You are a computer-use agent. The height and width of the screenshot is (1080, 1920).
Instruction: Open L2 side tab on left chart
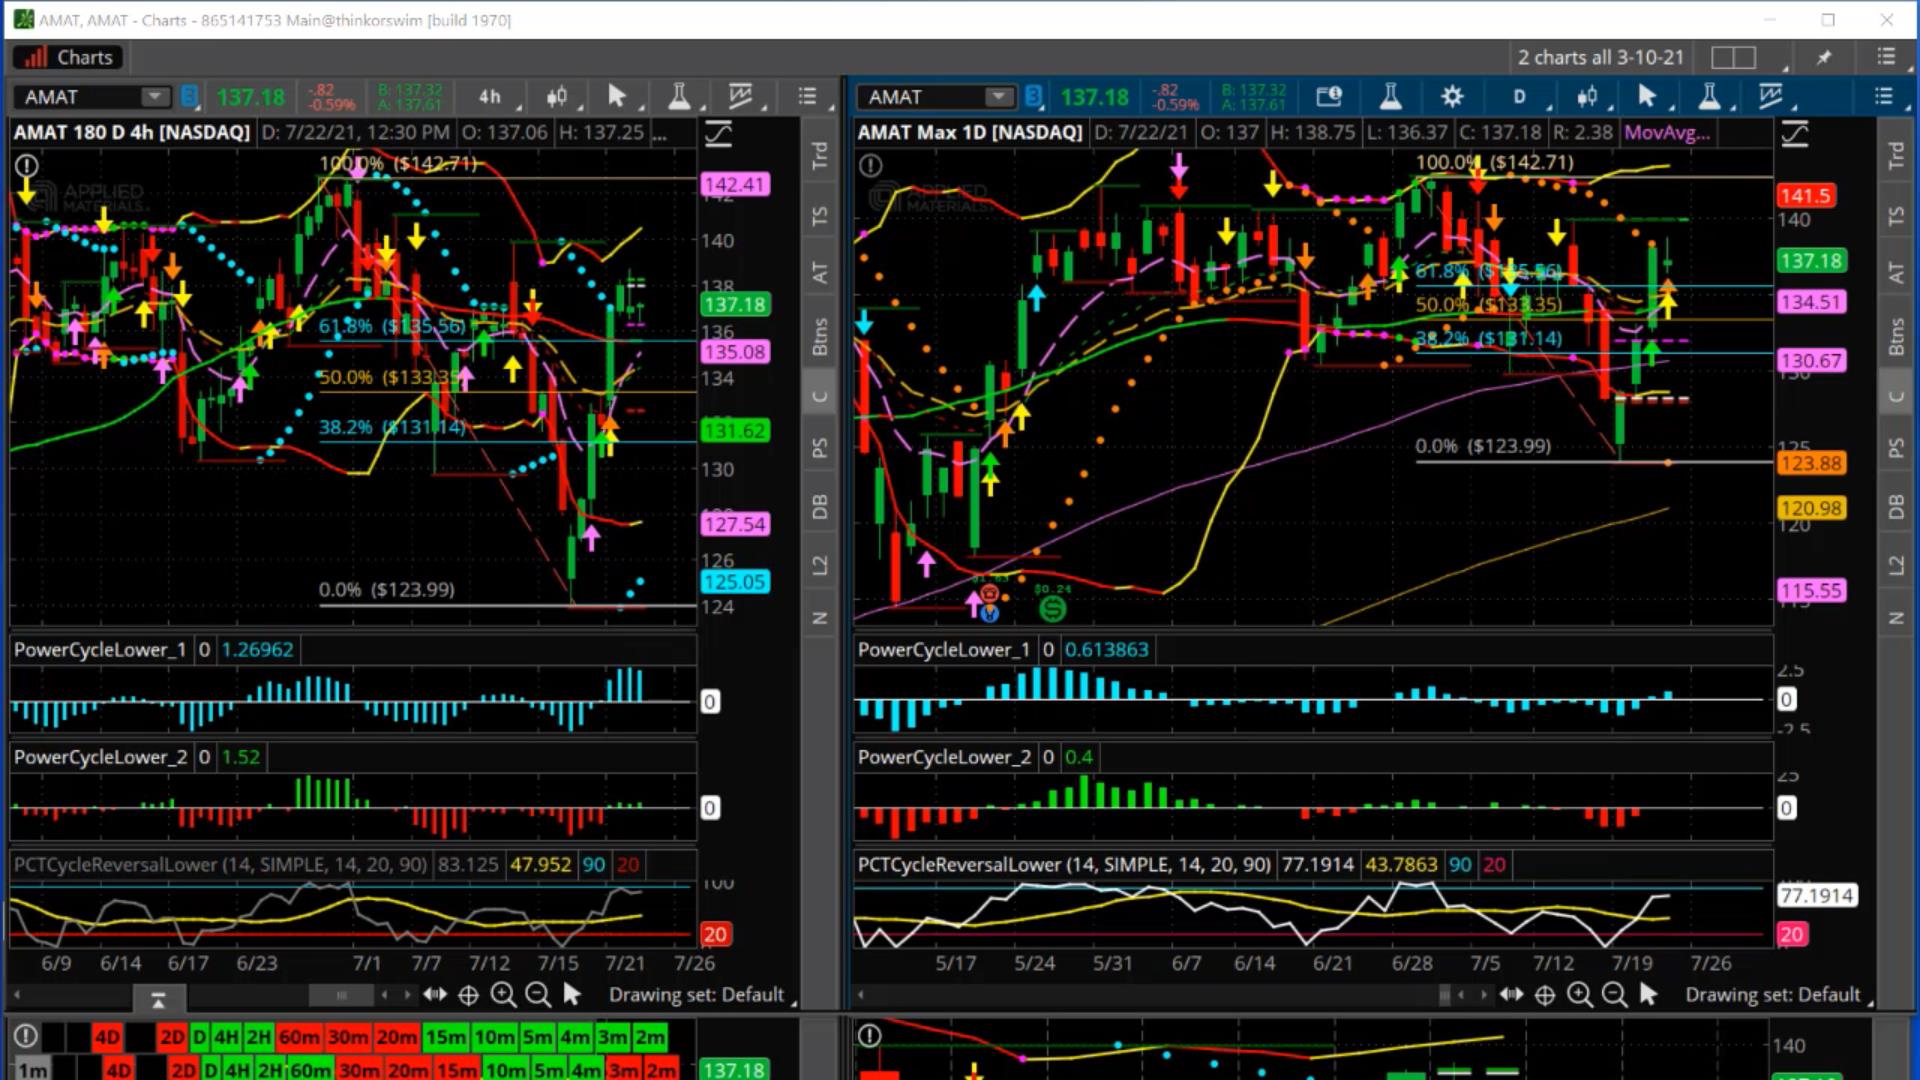[820, 566]
